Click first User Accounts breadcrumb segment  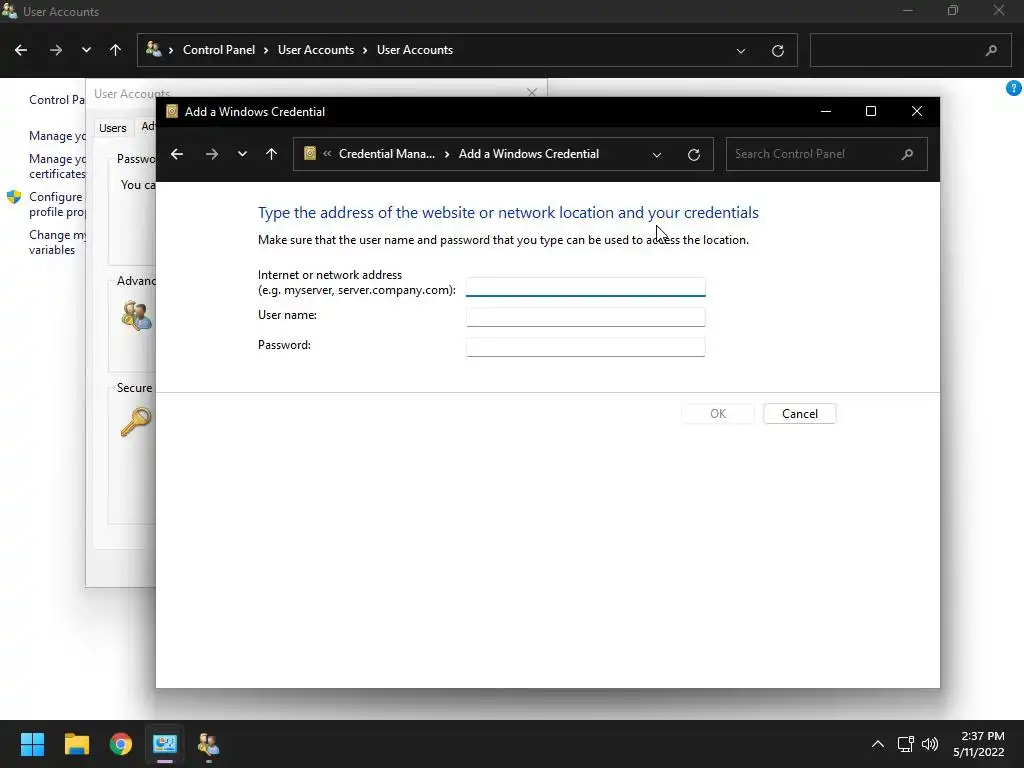[316, 50]
